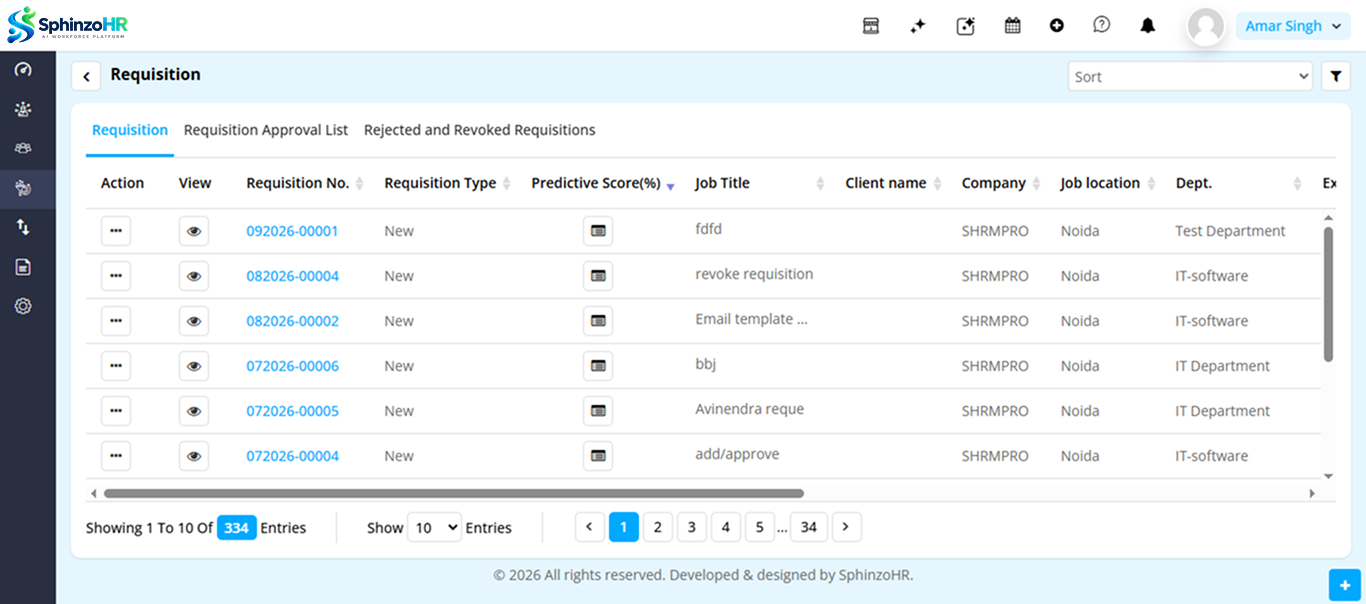
Task: Open the settings gear in the sidebar
Action: [23, 306]
